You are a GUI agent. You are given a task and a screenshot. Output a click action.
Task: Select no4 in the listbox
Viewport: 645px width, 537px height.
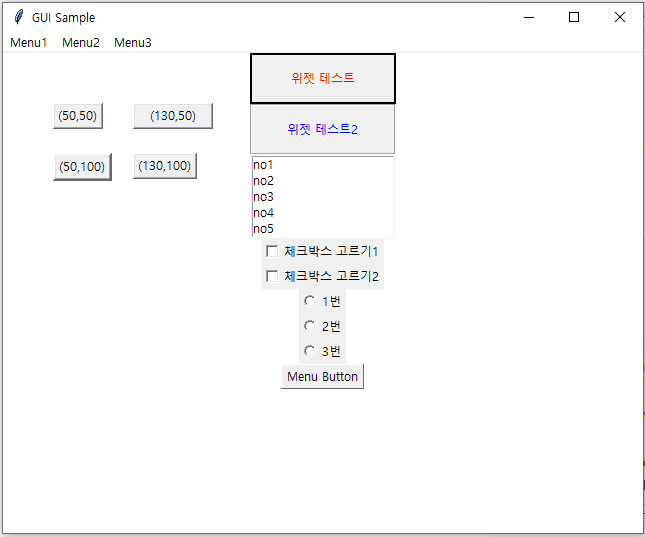coord(323,213)
